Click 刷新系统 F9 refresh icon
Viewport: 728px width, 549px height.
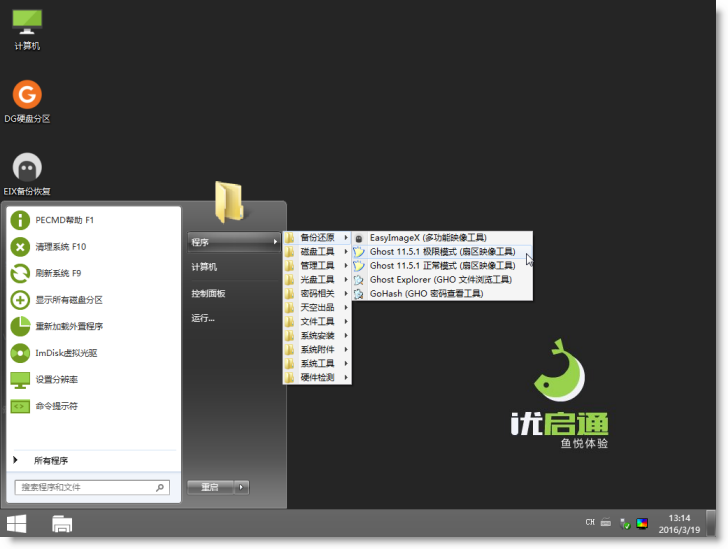pos(20,273)
